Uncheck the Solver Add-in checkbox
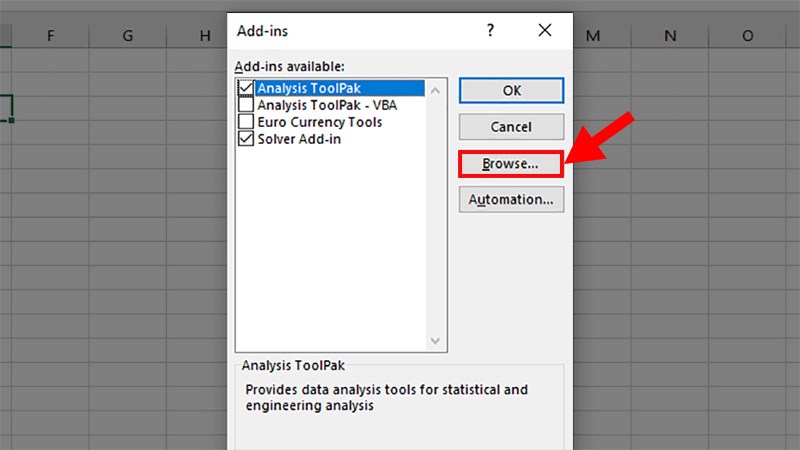Image resolution: width=800 pixels, height=450 pixels. coord(246,140)
